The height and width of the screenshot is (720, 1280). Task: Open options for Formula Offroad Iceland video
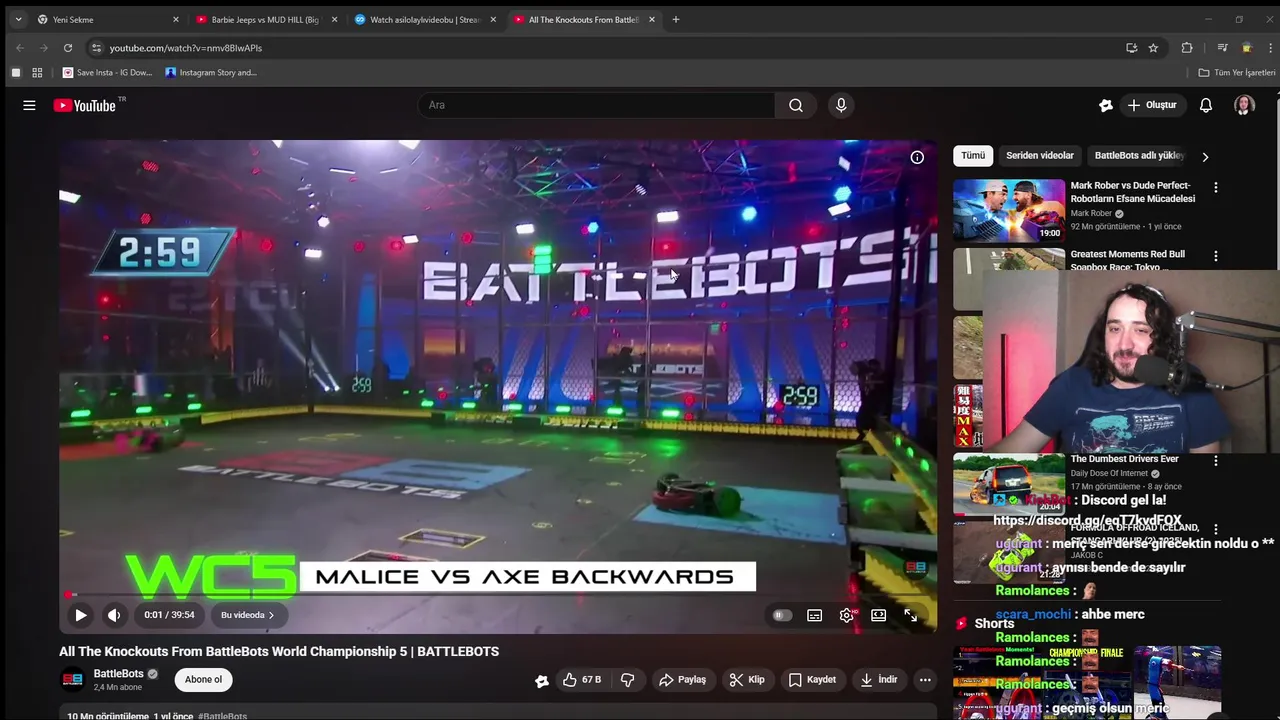point(1216,530)
